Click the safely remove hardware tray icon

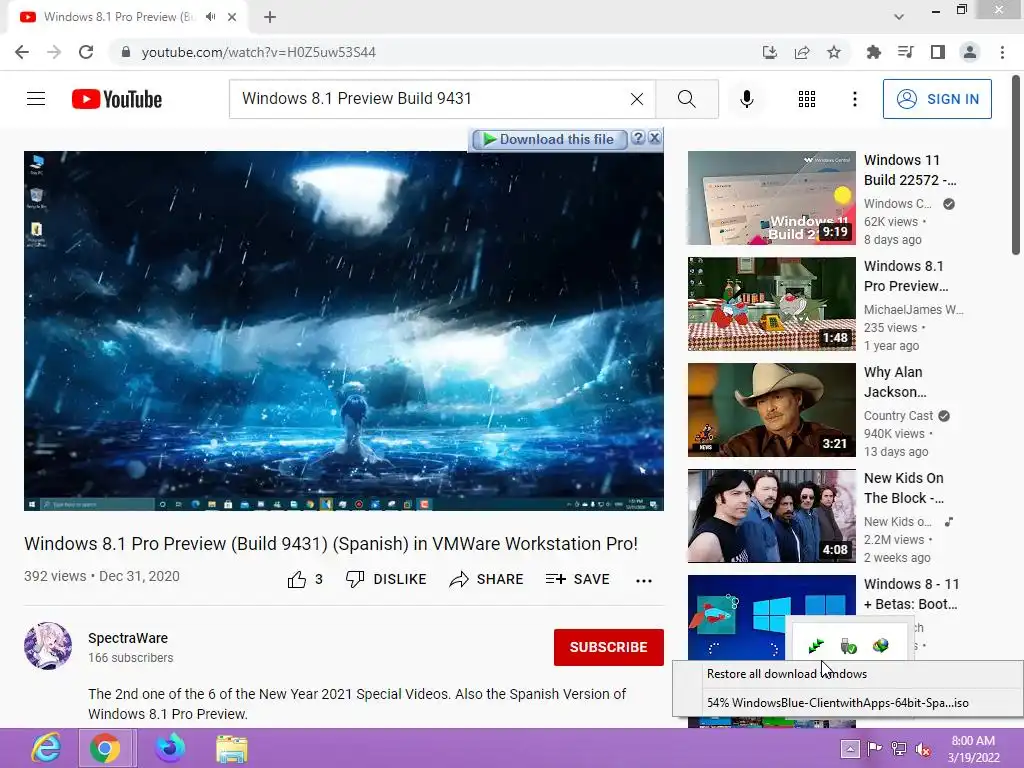pyautogui.click(x=848, y=646)
